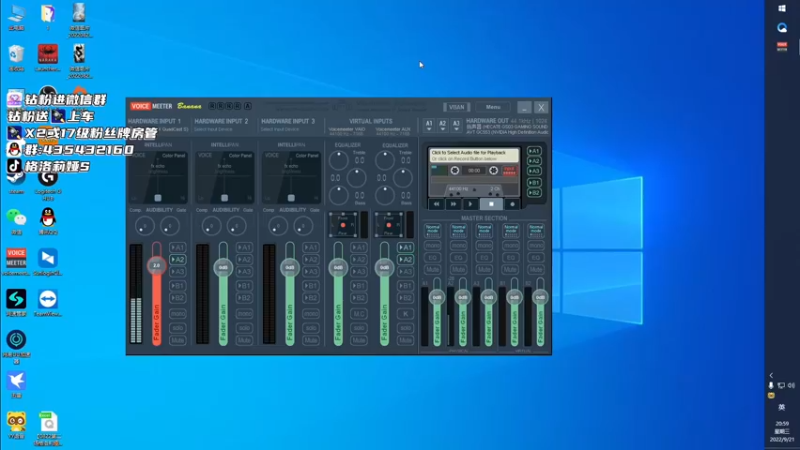Viewport: 800px width, 450px height.
Task: Click the microphone icon in system tray
Action: [771, 386]
